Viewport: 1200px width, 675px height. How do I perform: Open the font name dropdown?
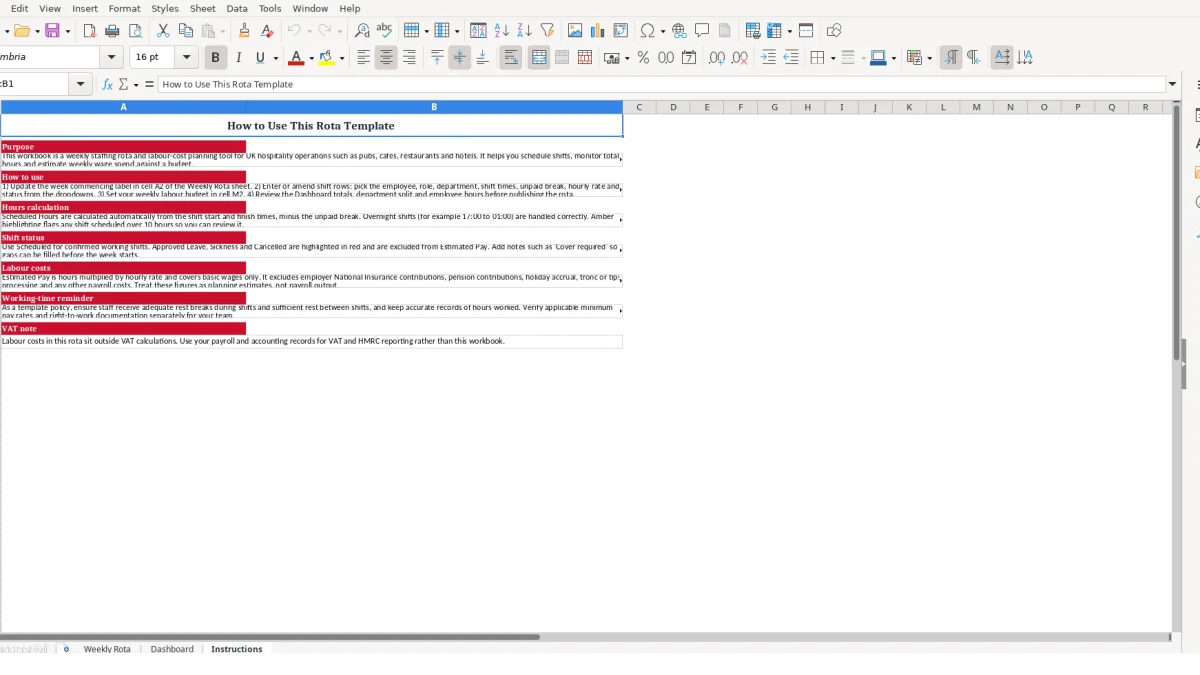click(111, 58)
